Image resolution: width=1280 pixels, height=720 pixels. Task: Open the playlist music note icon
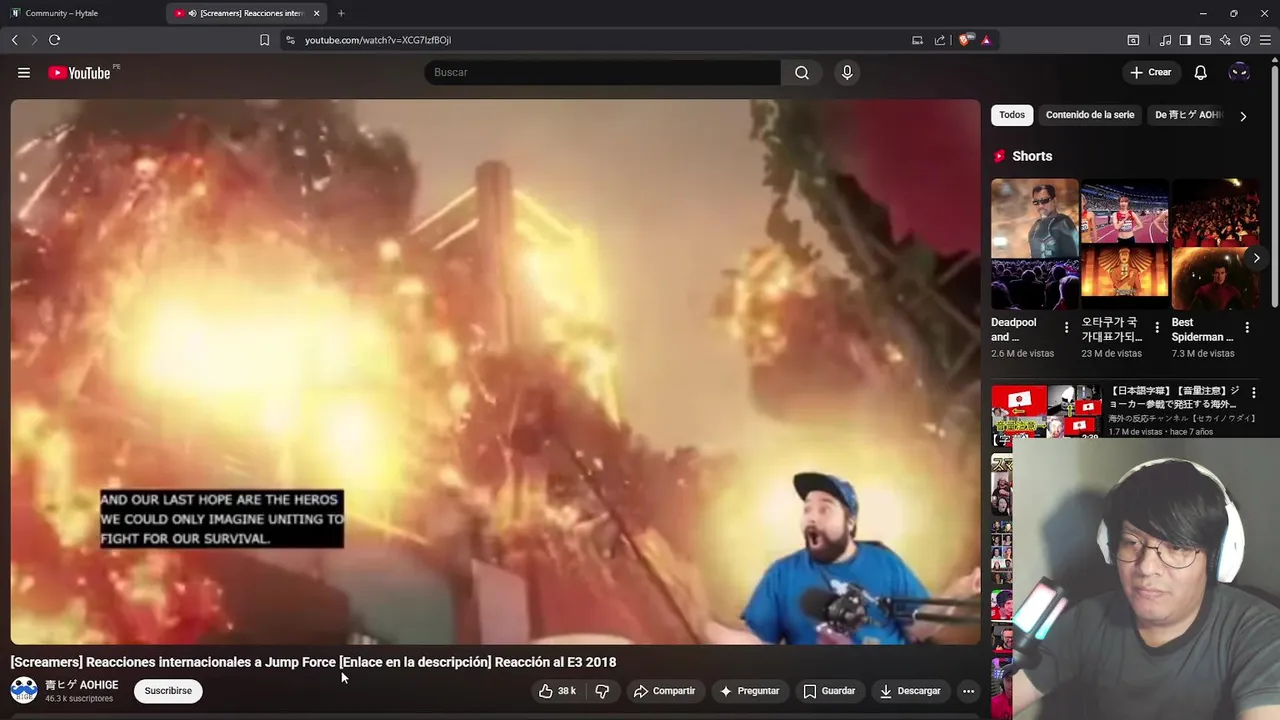[1165, 40]
